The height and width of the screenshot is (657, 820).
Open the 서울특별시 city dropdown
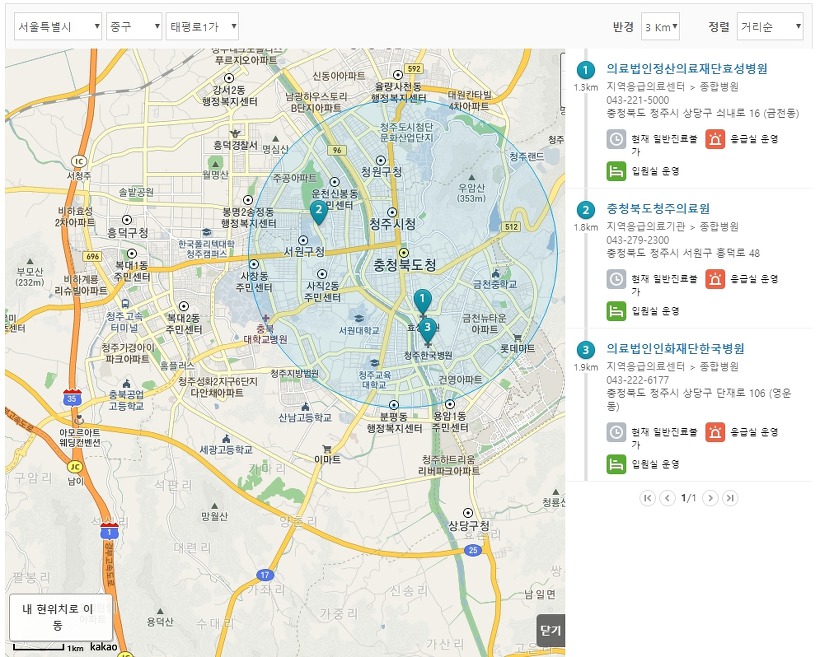[x=58, y=27]
